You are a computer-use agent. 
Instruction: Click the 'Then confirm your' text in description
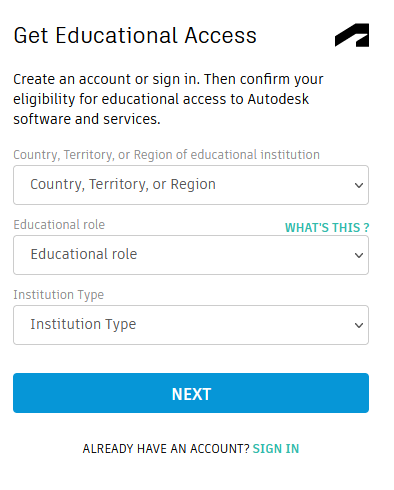[264, 79]
